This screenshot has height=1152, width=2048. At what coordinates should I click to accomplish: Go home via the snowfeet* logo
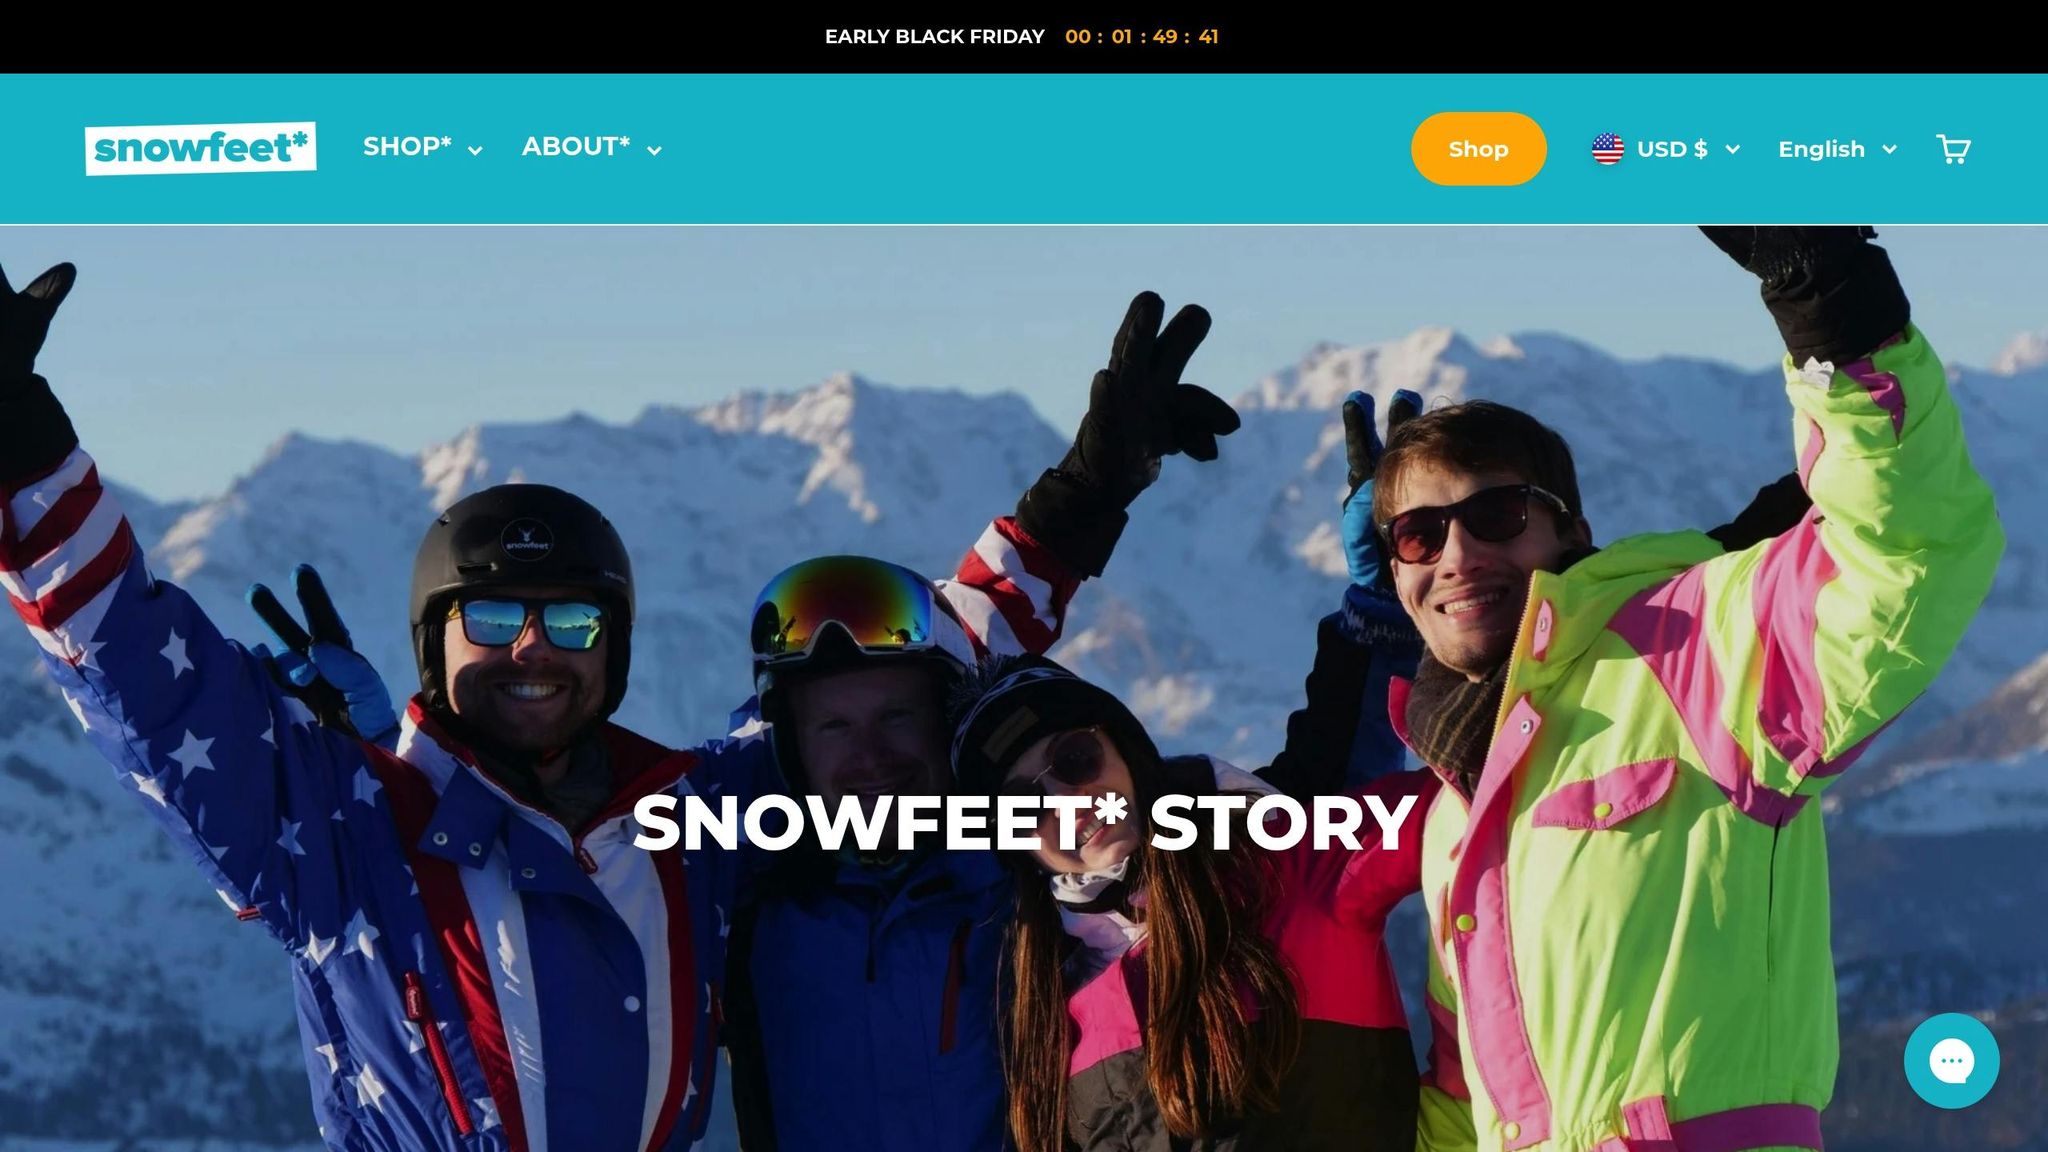[x=201, y=149]
